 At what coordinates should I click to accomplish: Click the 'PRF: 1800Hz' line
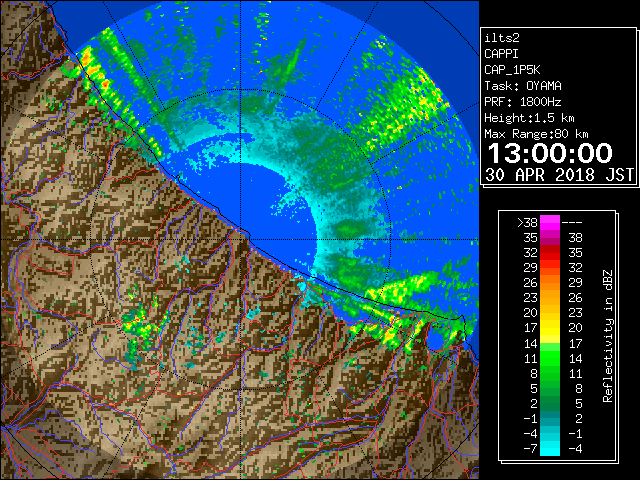(x=523, y=102)
